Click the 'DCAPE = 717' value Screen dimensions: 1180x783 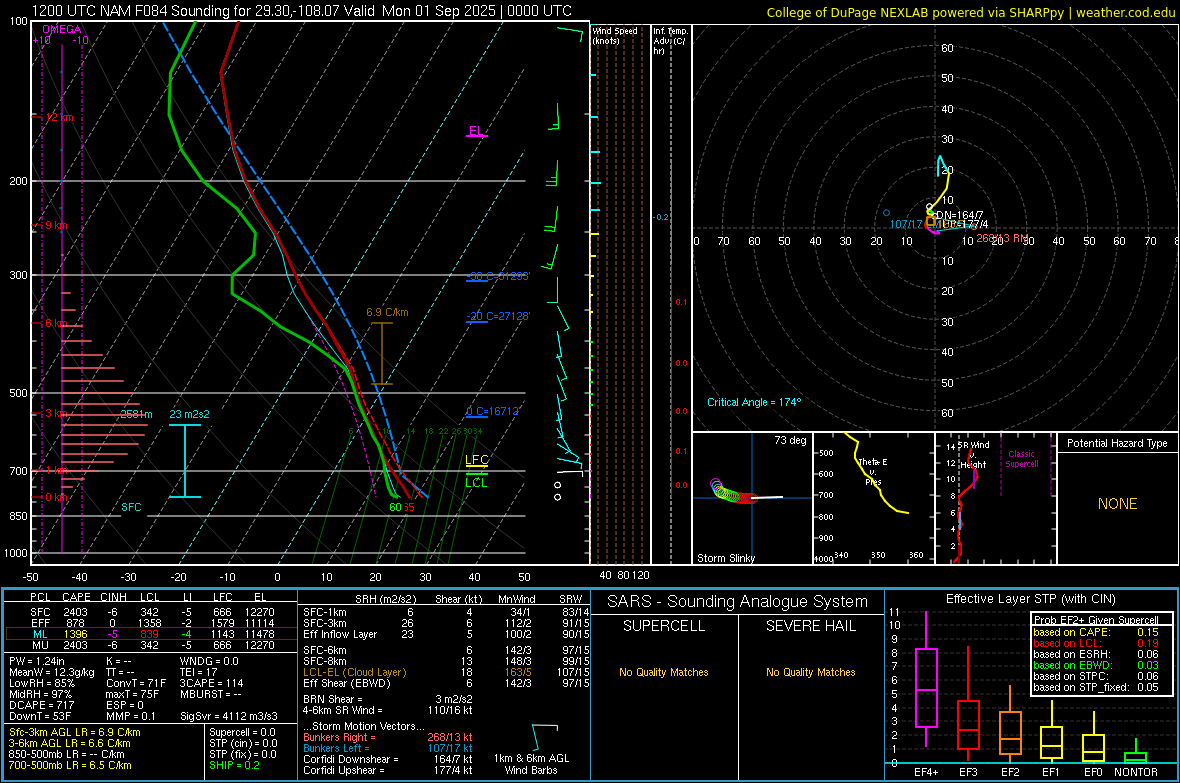coord(41,705)
